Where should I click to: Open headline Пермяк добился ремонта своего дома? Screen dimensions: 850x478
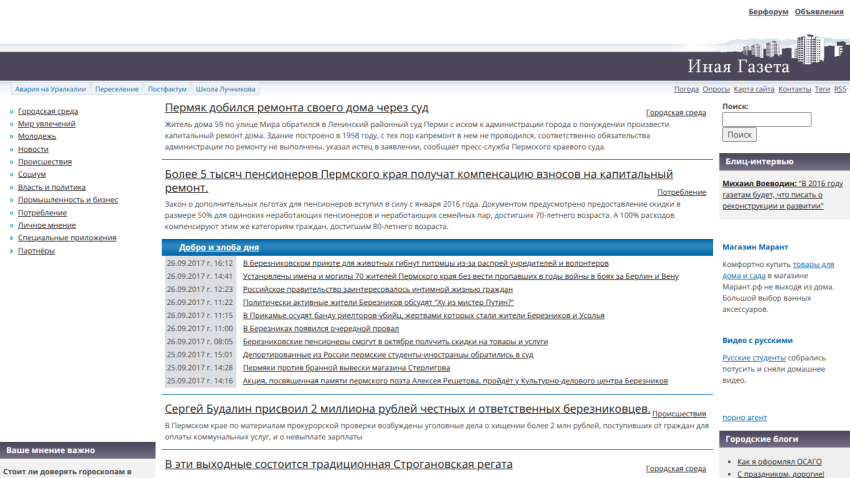tap(297, 108)
